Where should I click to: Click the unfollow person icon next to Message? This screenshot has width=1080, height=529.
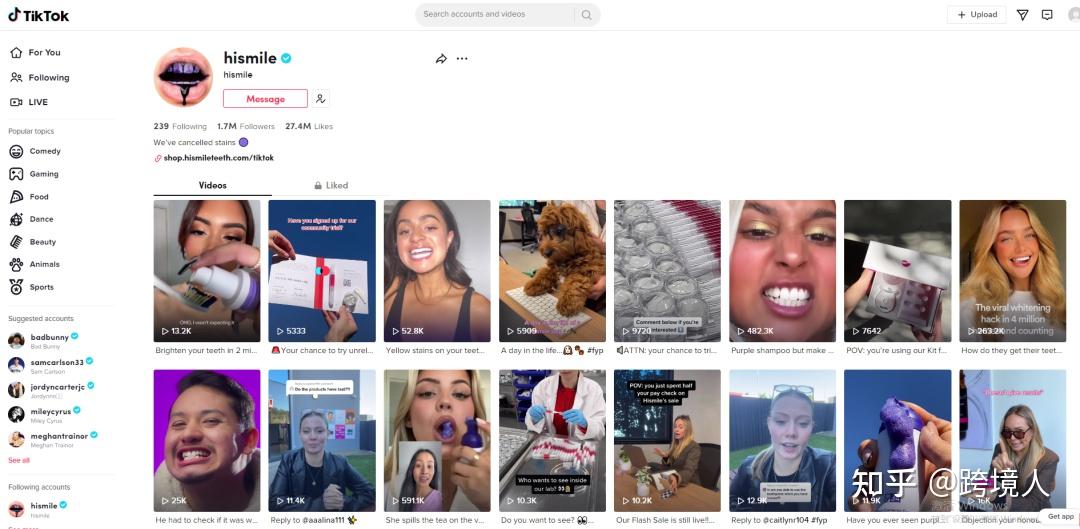click(x=320, y=98)
